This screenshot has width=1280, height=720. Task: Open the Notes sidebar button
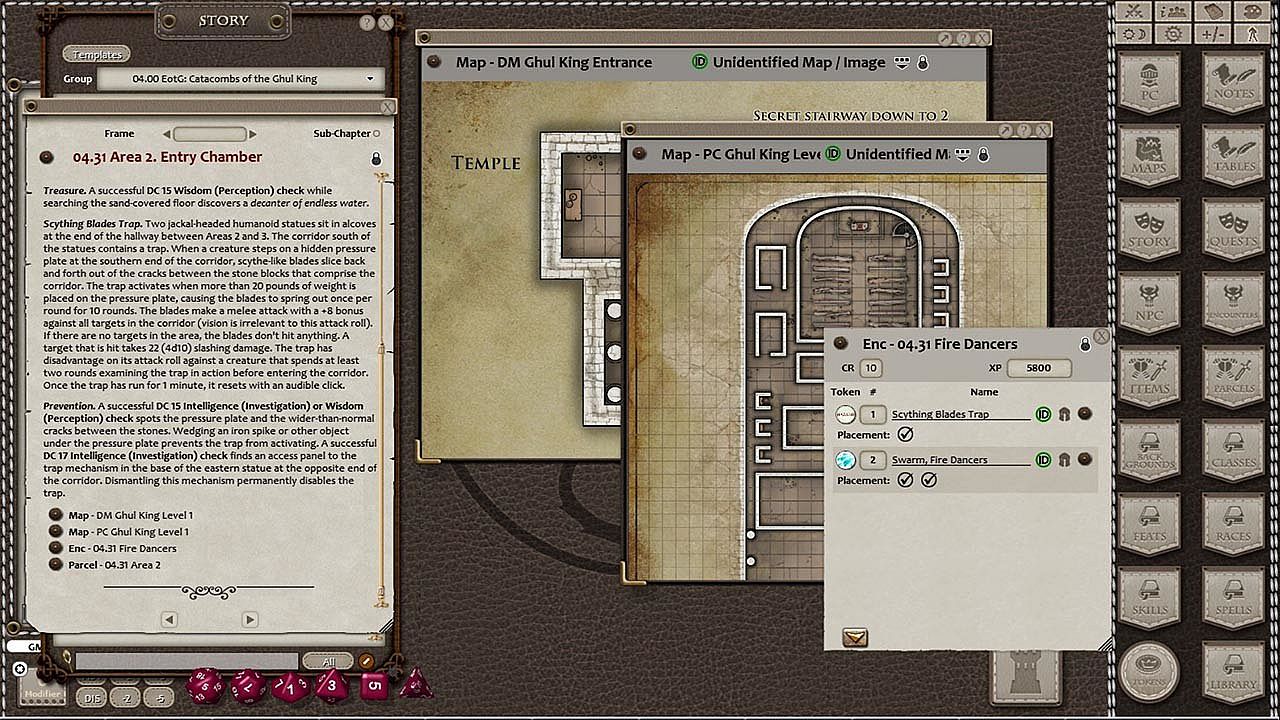point(1233,83)
